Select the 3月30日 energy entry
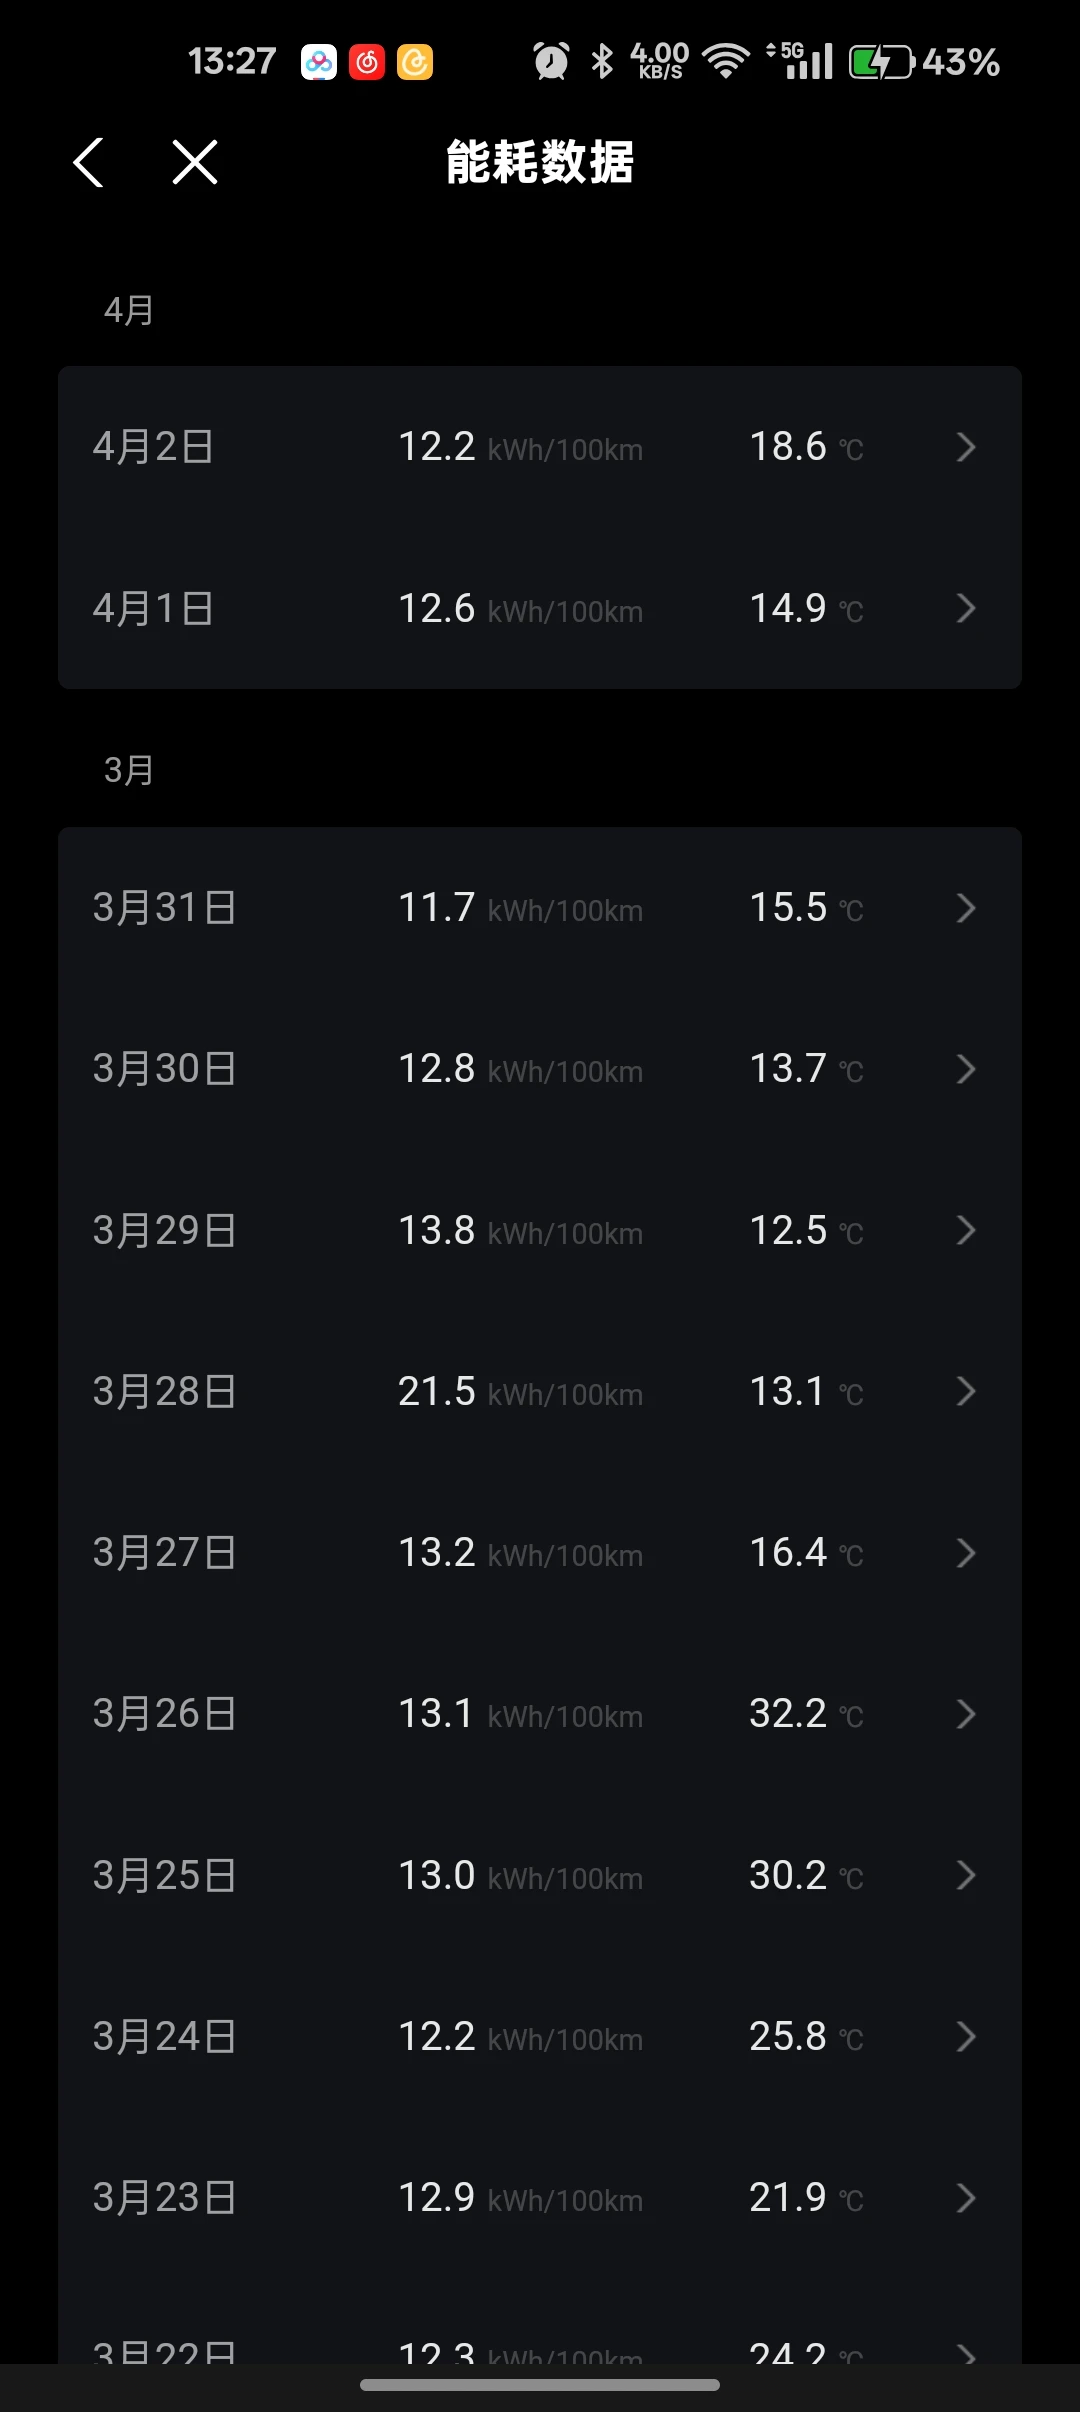The width and height of the screenshot is (1080, 2412). point(540,1069)
